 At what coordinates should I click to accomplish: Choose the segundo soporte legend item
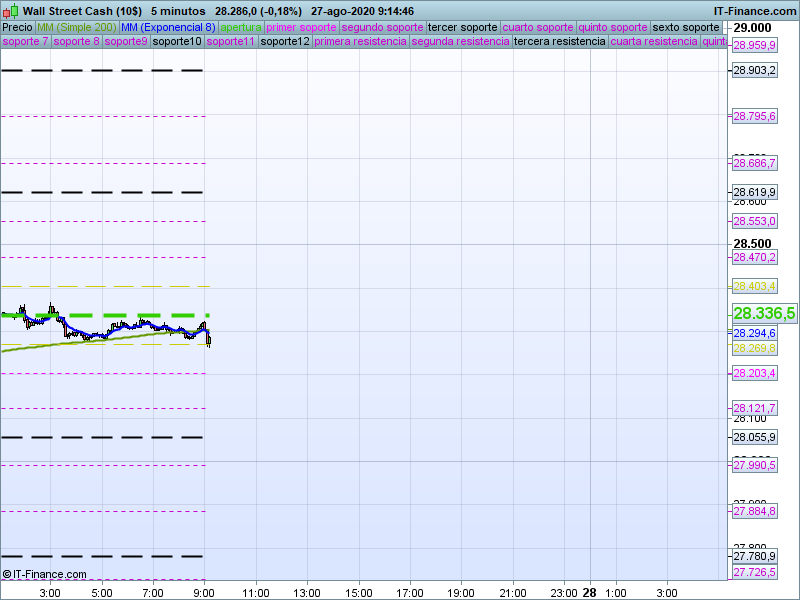coord(382,27)
